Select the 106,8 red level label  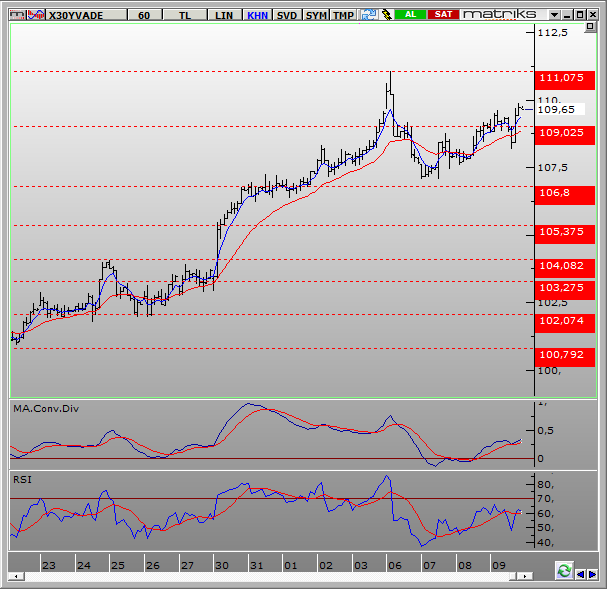click(x=564, y=193)
